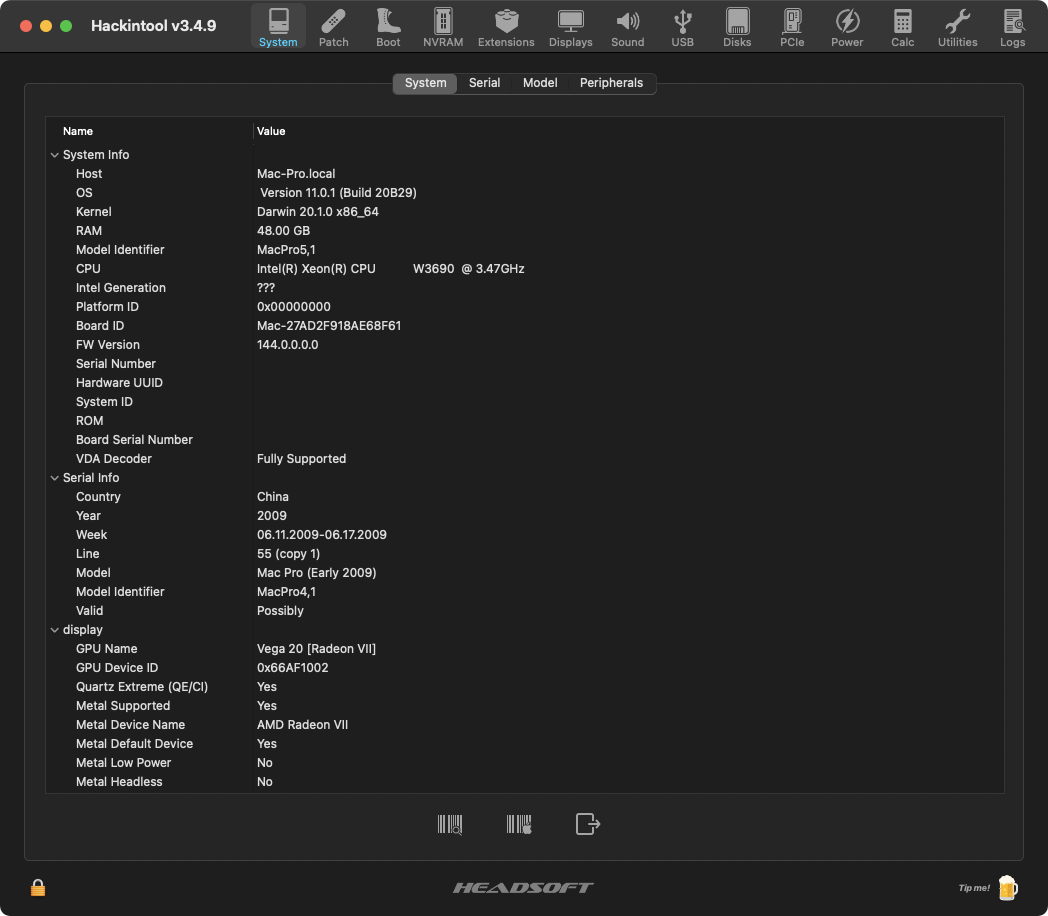Switch to the Model tab

coord(540,83)
